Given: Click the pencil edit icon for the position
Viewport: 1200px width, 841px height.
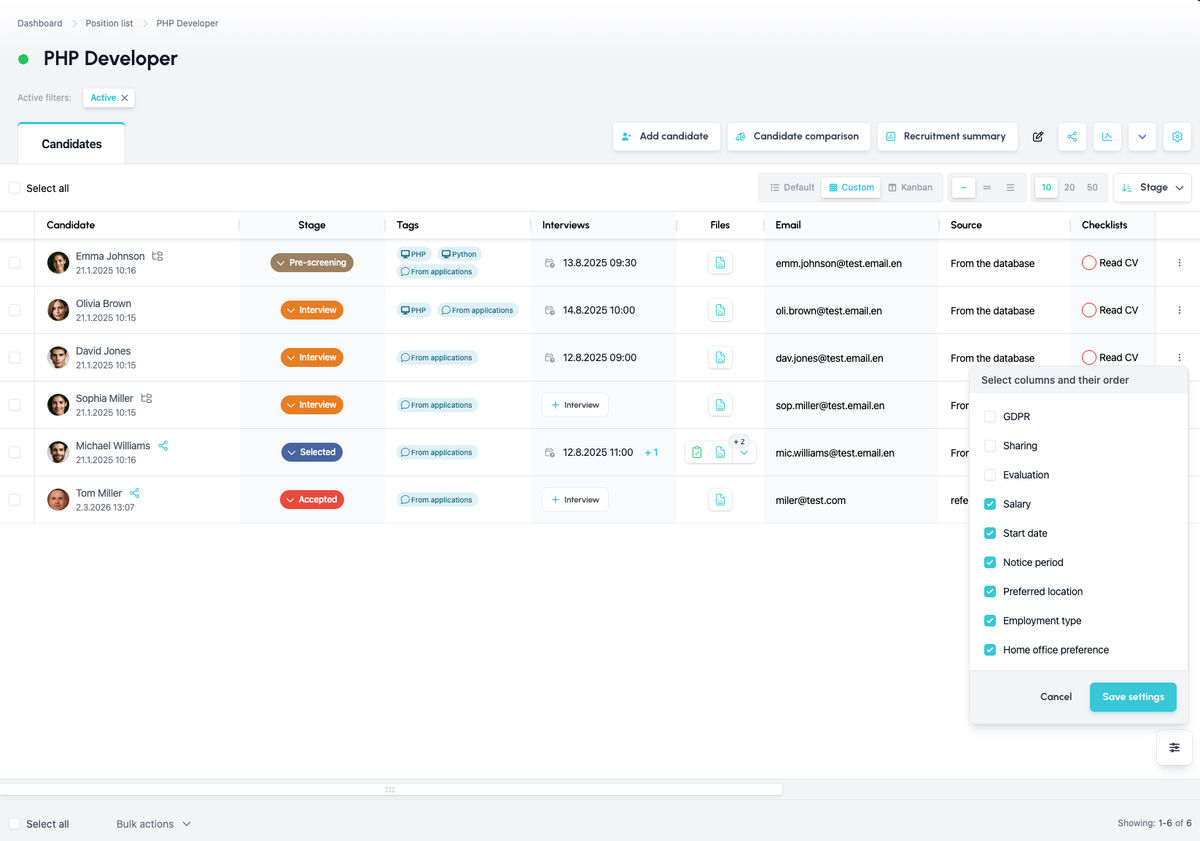Looking at the screenshot, I should tap(1038, 137).
